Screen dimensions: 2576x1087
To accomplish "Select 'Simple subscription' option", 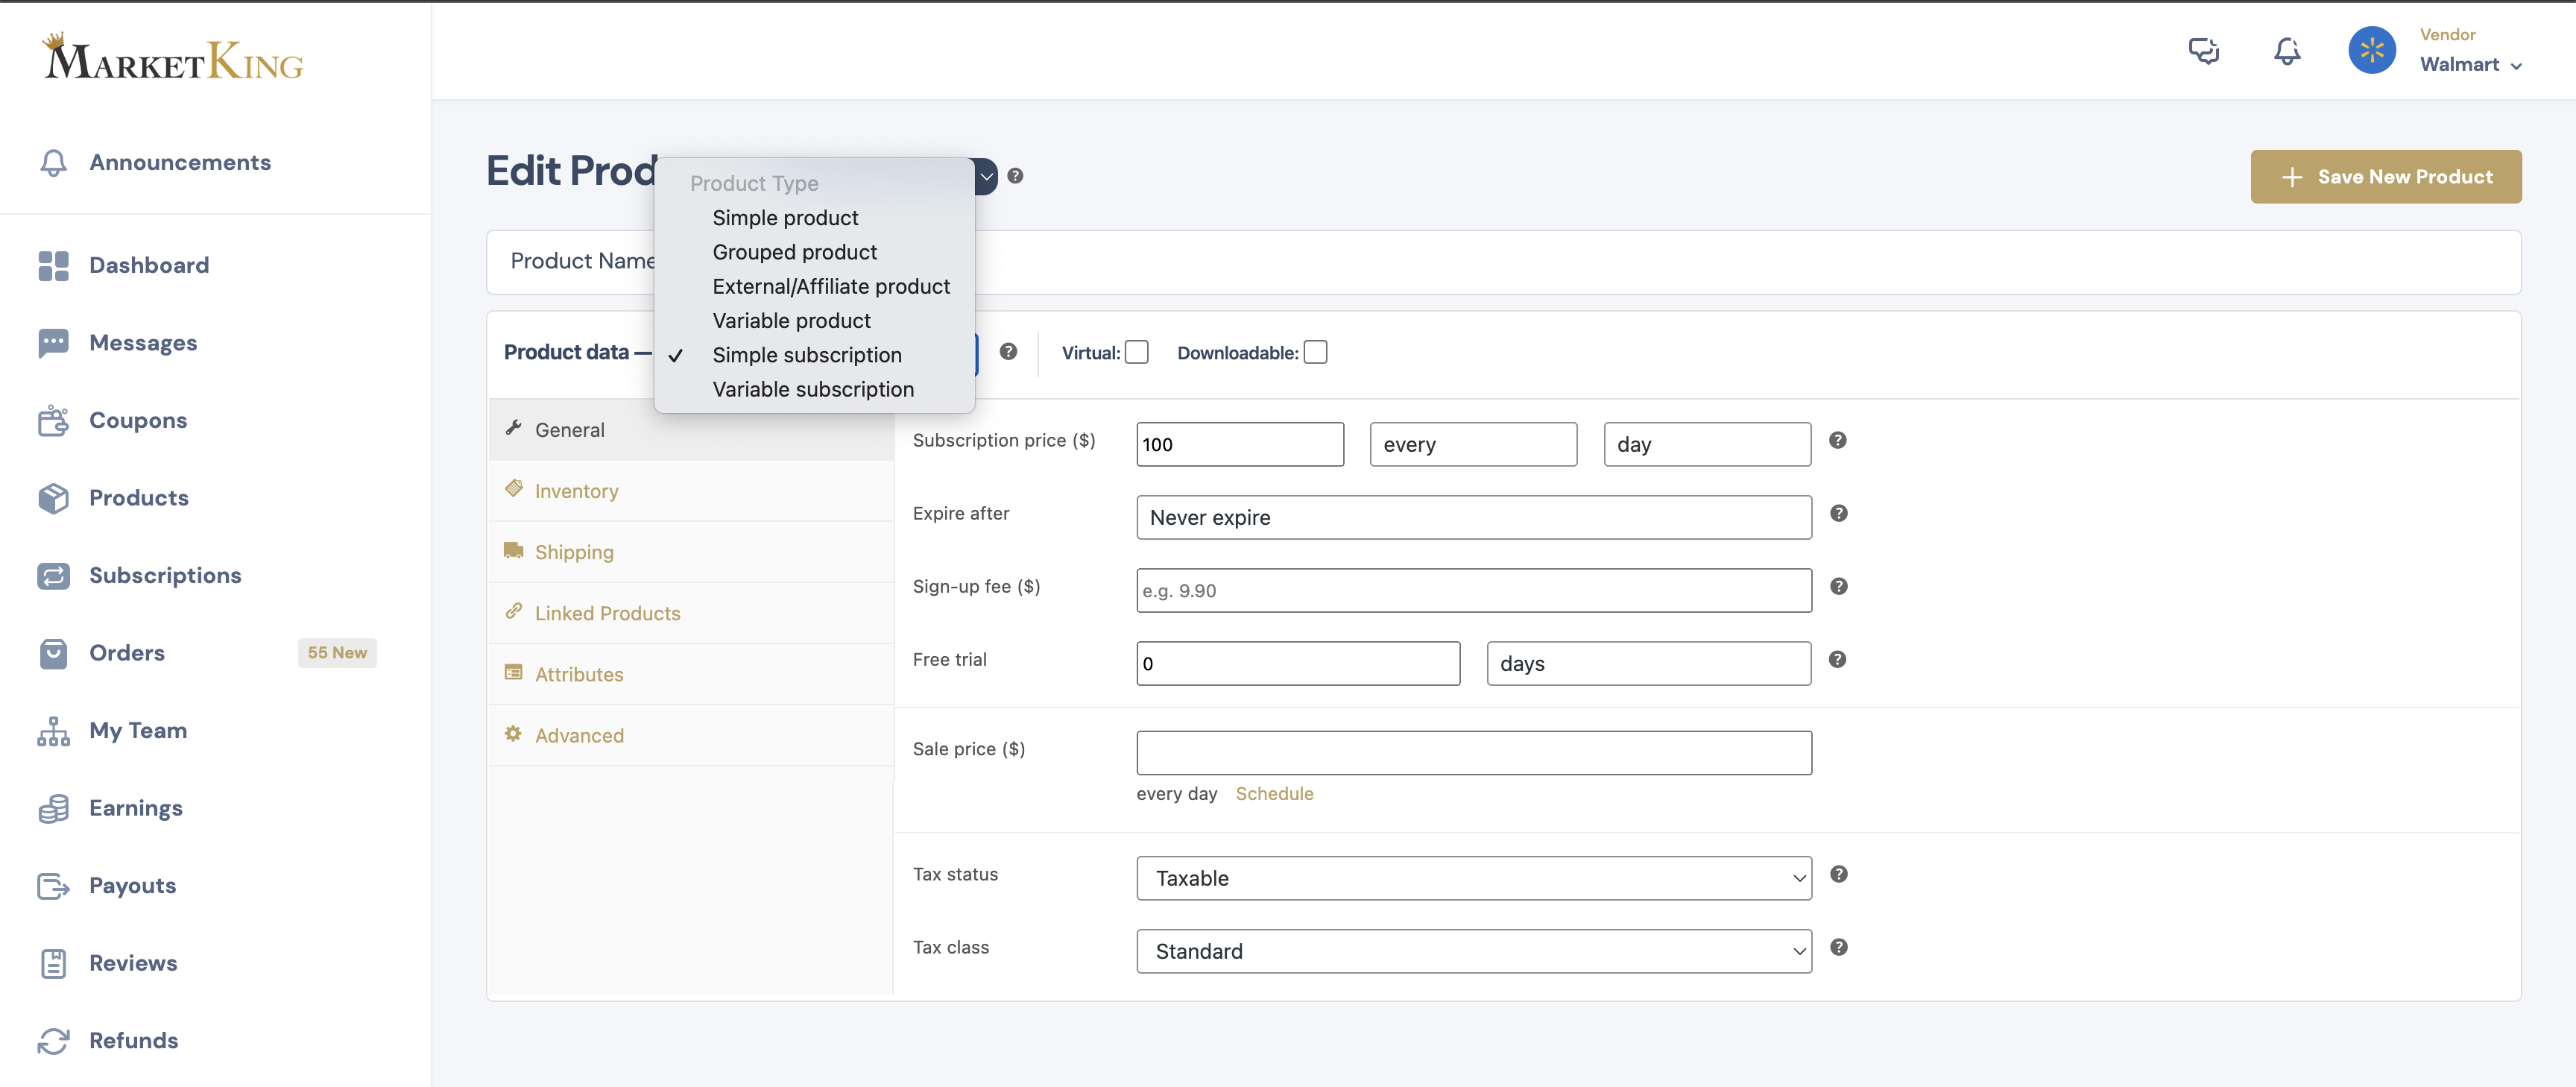I will (814, 355).
